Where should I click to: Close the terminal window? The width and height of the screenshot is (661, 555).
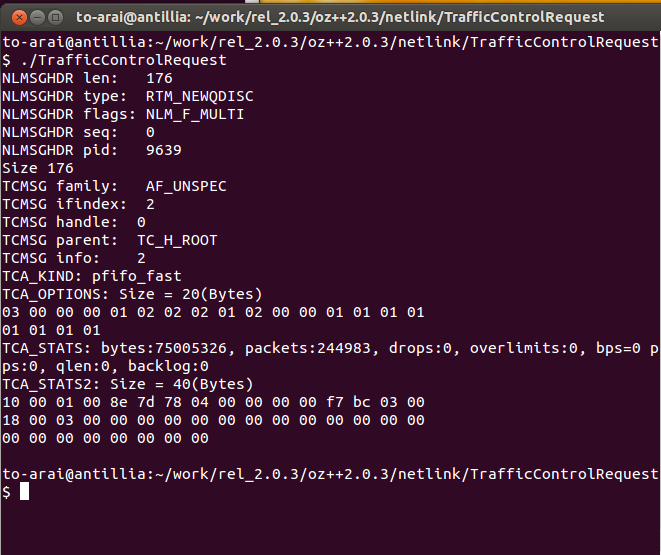tap(19, 18)
